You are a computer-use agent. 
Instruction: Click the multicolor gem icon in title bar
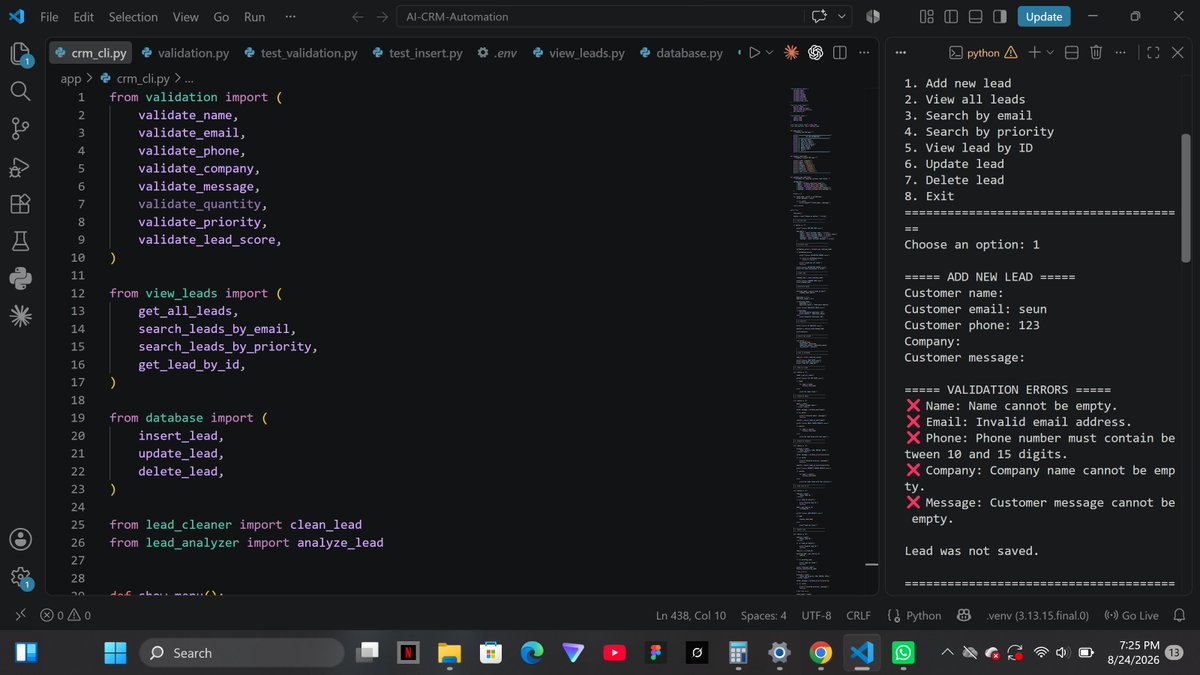tap(872, 17)
